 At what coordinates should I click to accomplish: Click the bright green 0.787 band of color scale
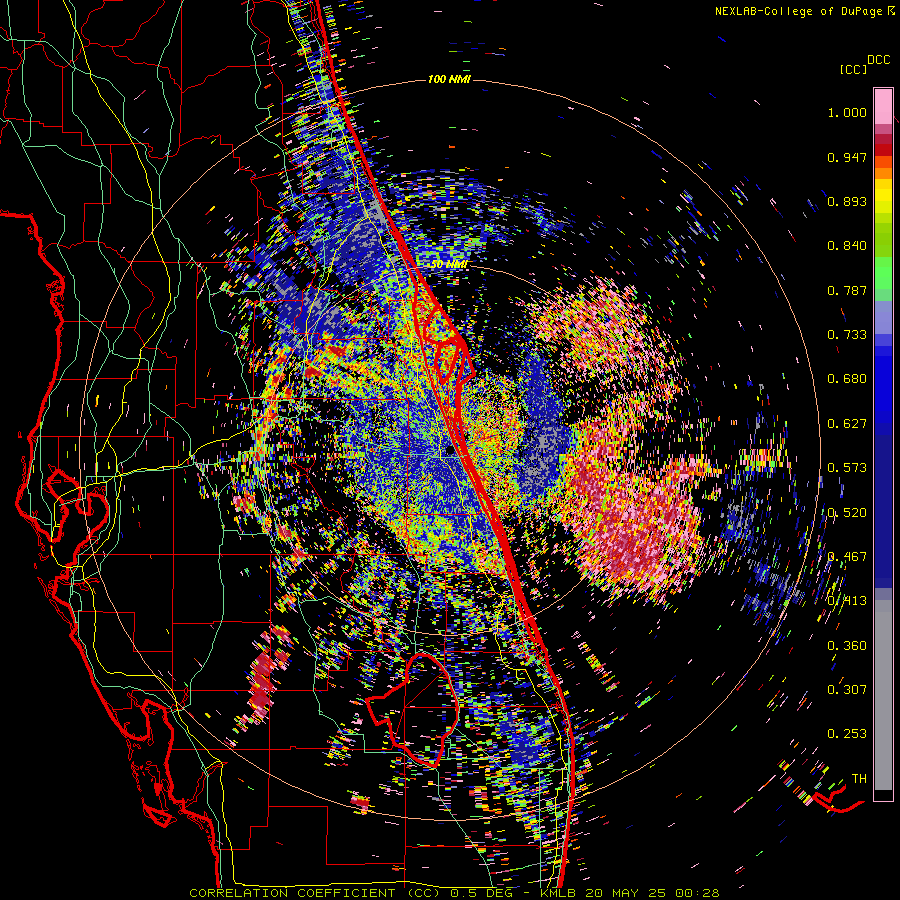[x=883, y=273]
